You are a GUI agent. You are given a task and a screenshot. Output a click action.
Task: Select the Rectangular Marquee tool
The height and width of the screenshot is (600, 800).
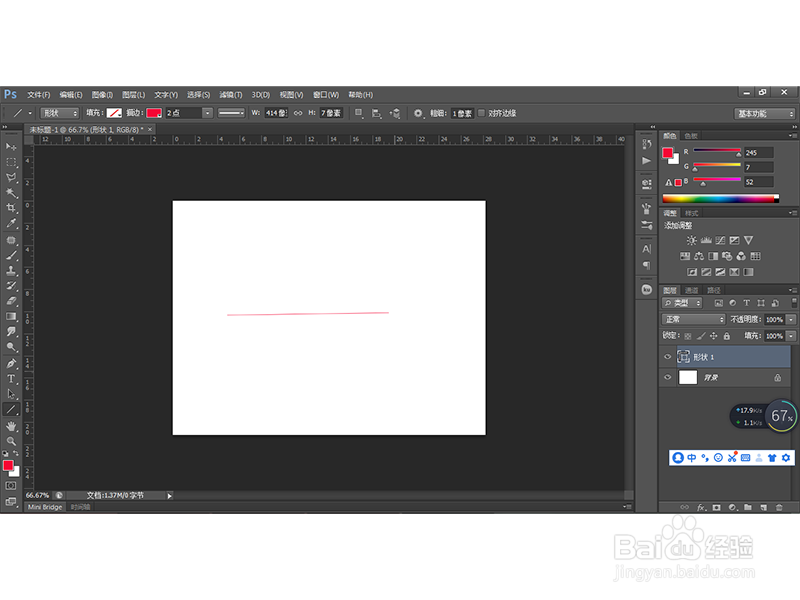coord(11,162)
